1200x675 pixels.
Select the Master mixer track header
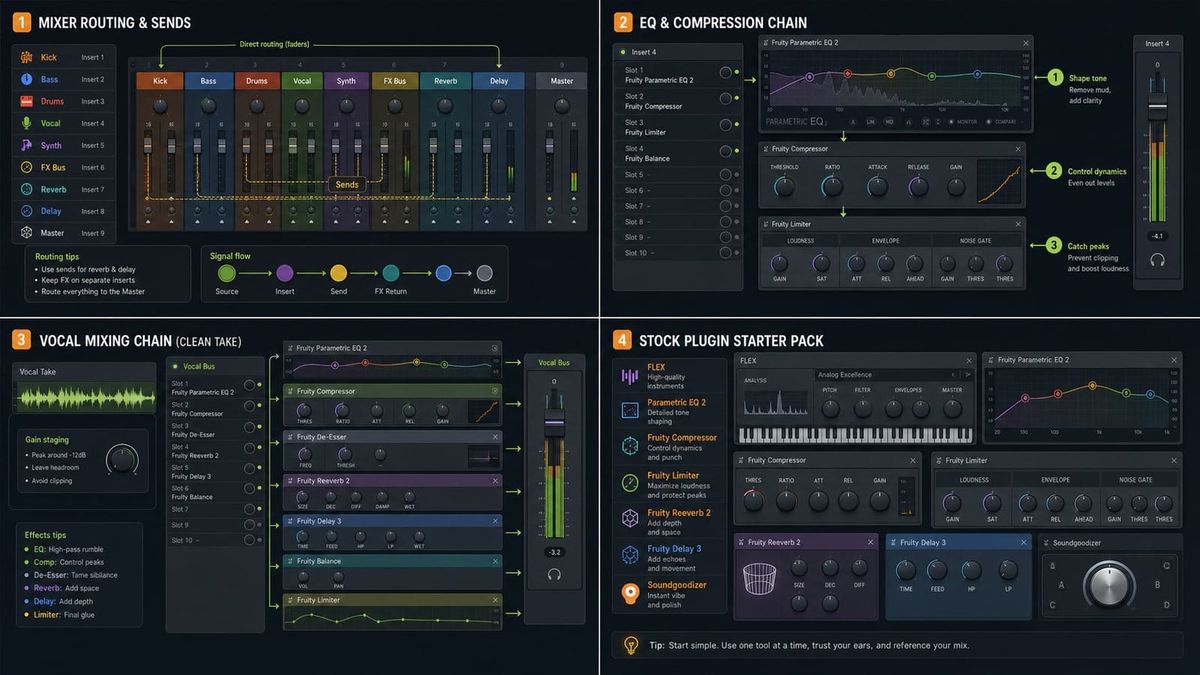pos(562,81)
